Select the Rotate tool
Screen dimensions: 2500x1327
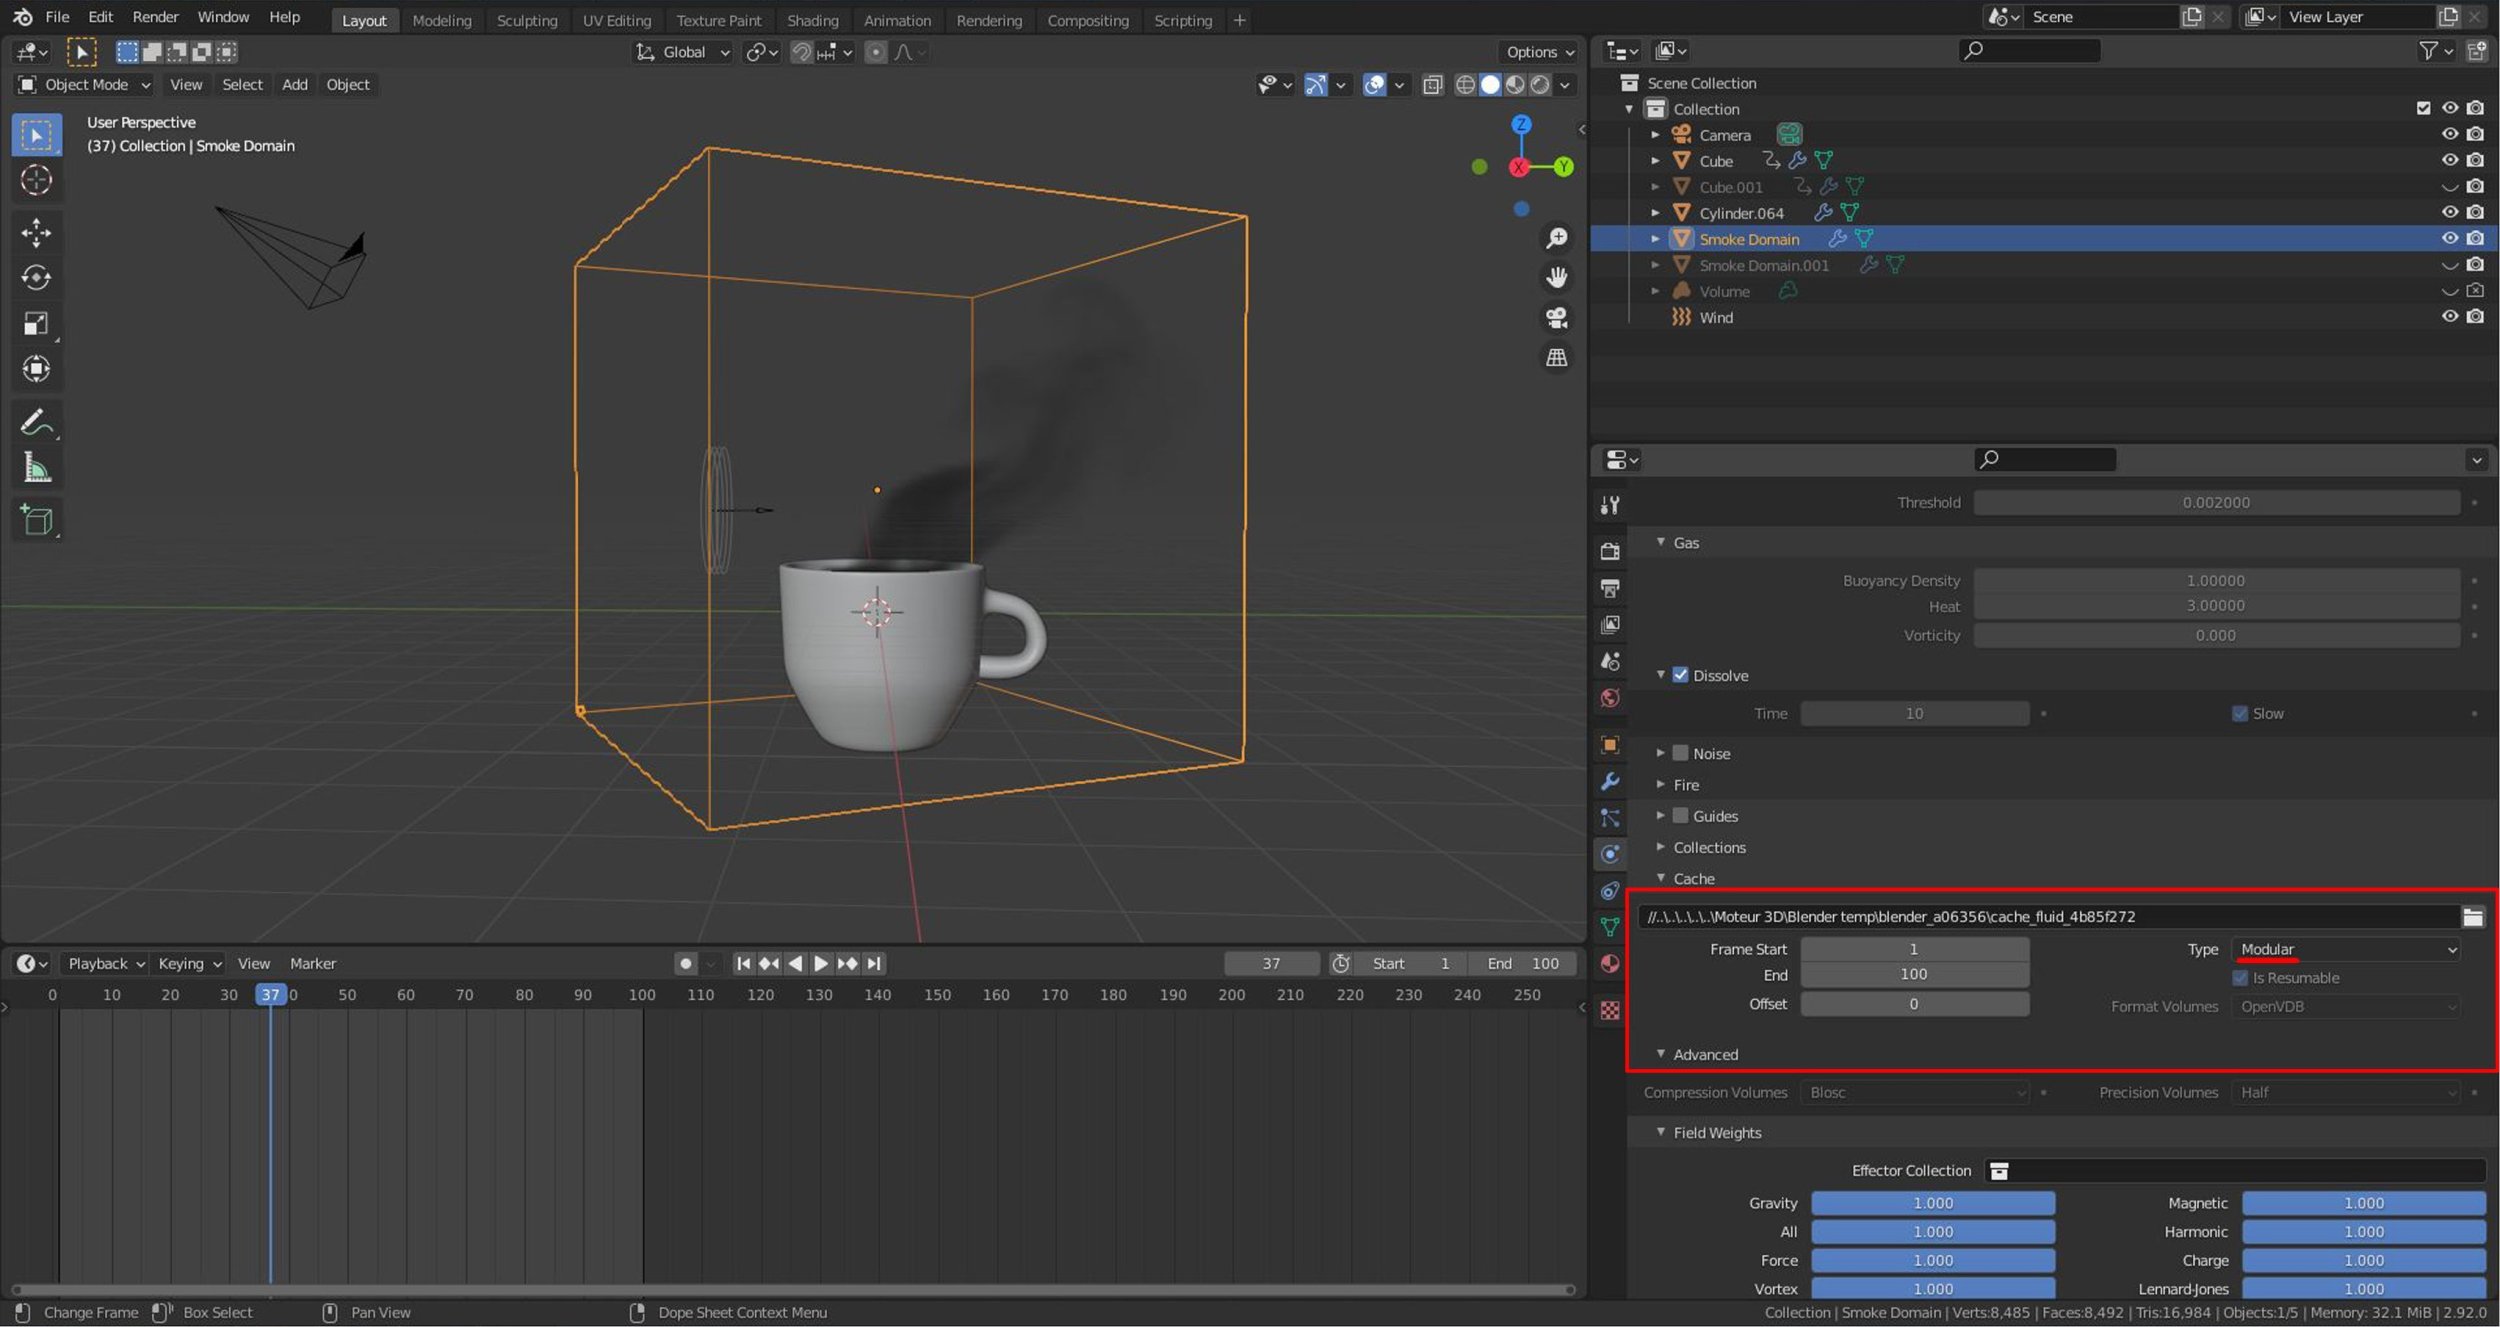36,277
